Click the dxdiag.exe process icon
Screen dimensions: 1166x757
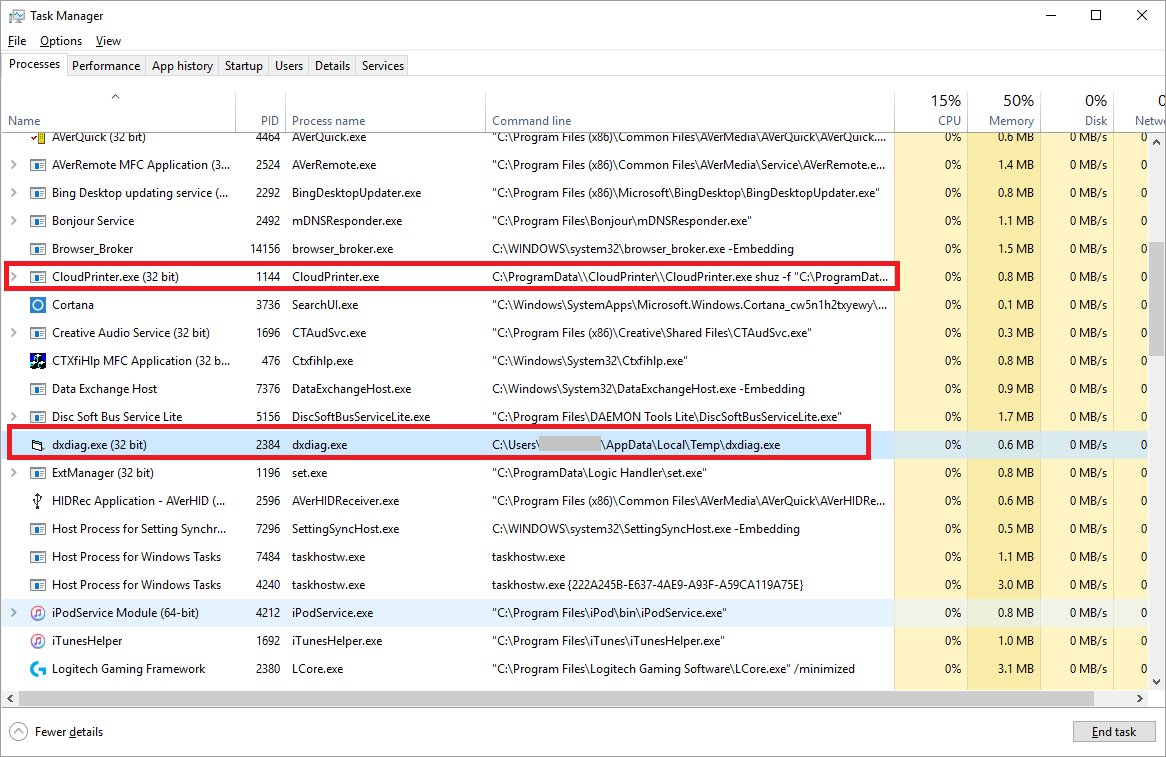pyautogui.click(x=37, y=445)
